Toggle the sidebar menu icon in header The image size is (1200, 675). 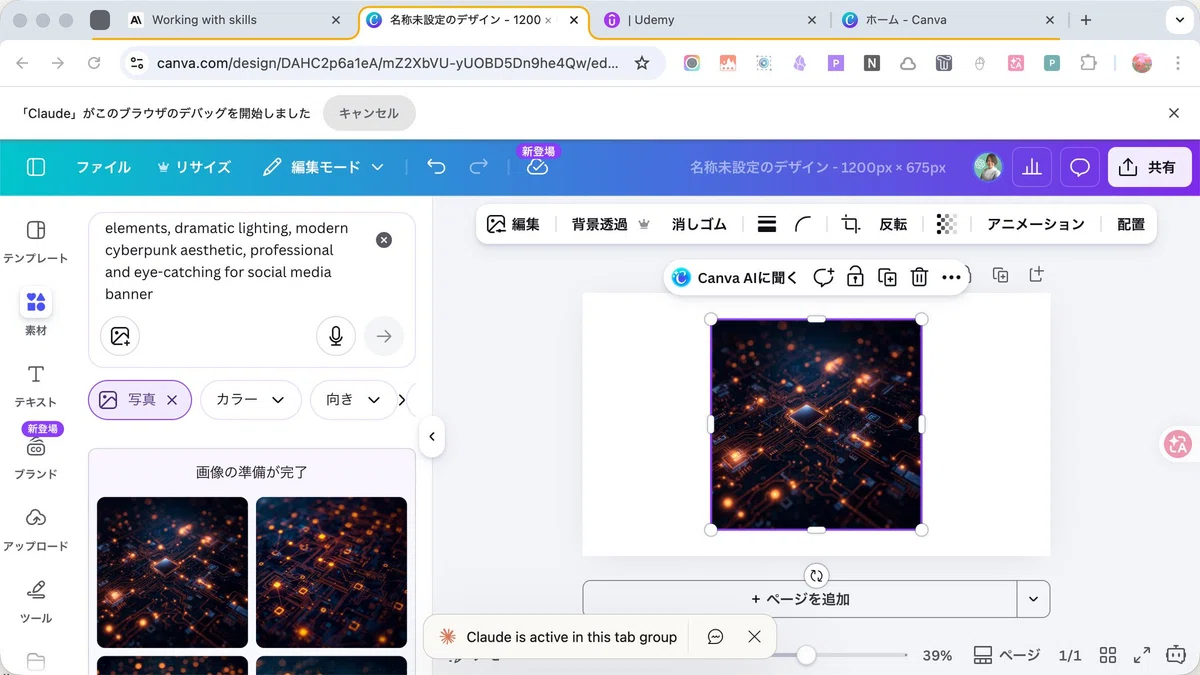[x=36, y=167]
